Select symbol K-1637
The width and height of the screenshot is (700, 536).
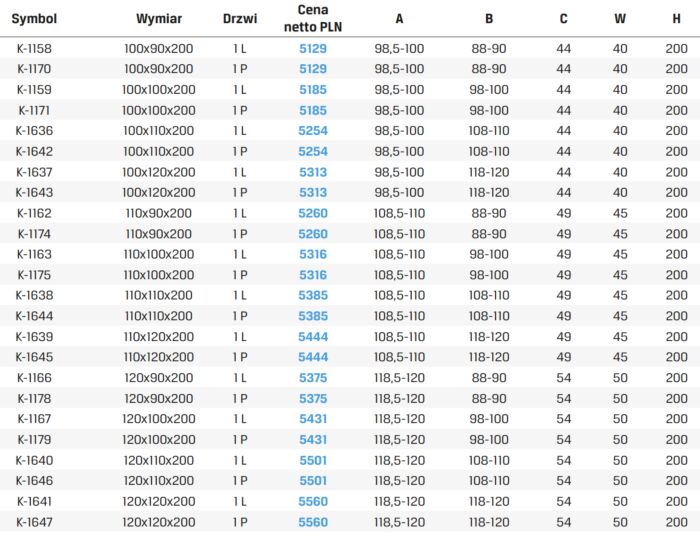coord(34,172)
